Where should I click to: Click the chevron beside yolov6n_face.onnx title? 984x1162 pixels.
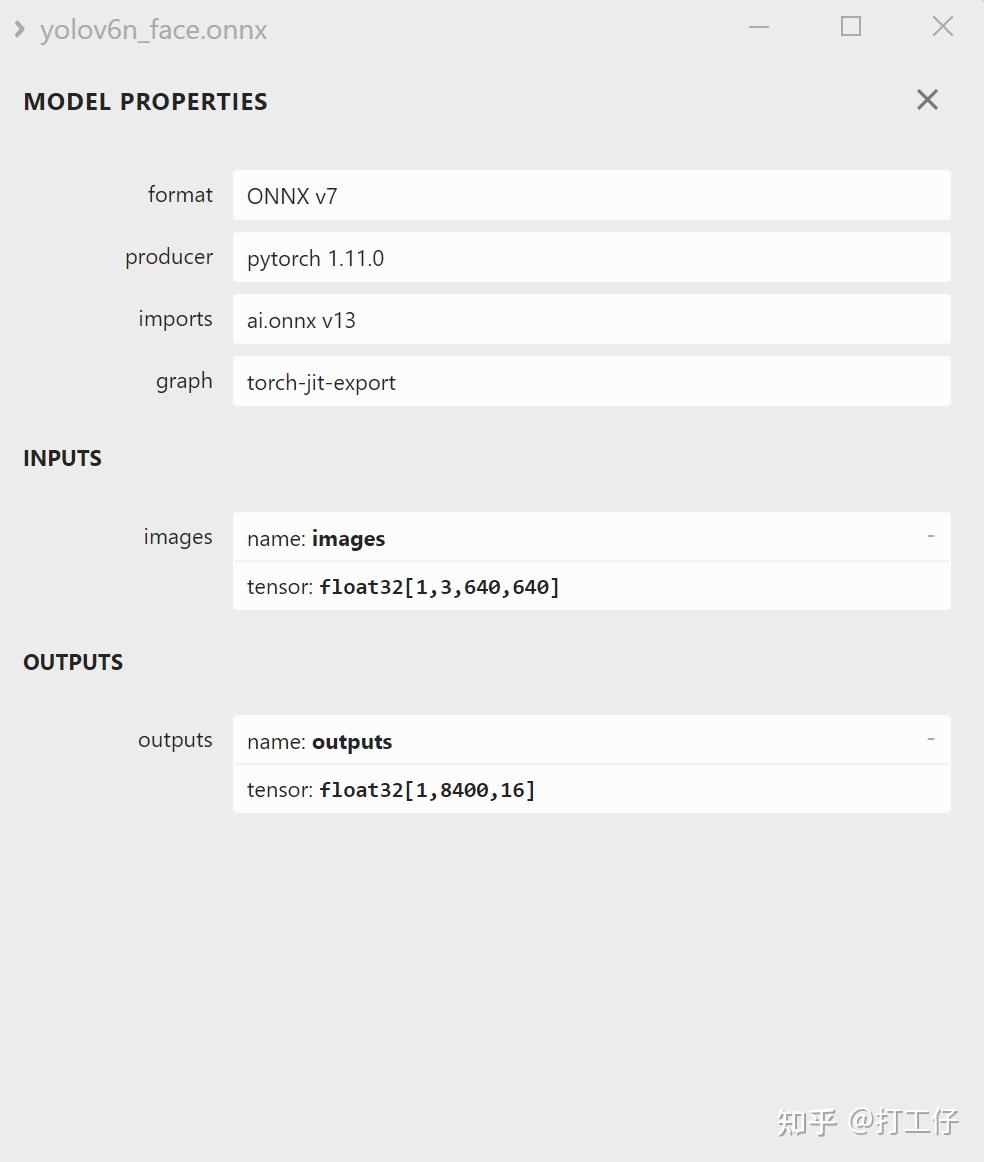pos(19,29)
